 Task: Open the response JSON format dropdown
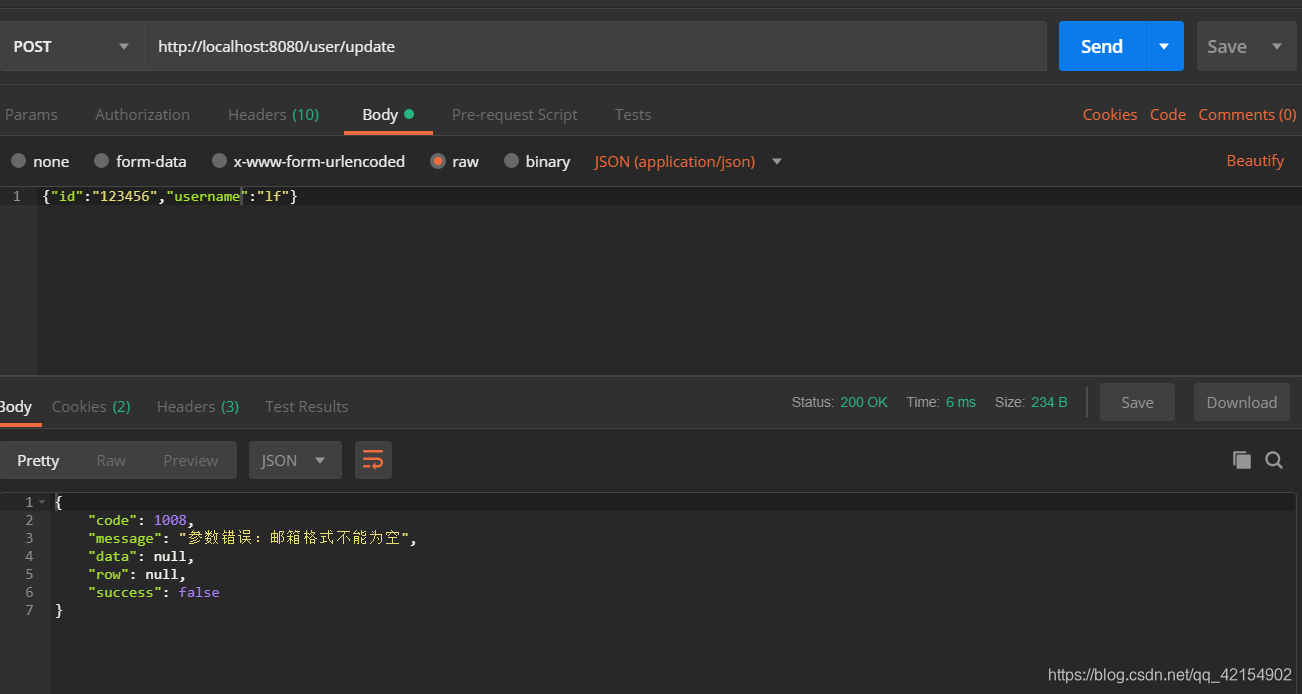295,460
